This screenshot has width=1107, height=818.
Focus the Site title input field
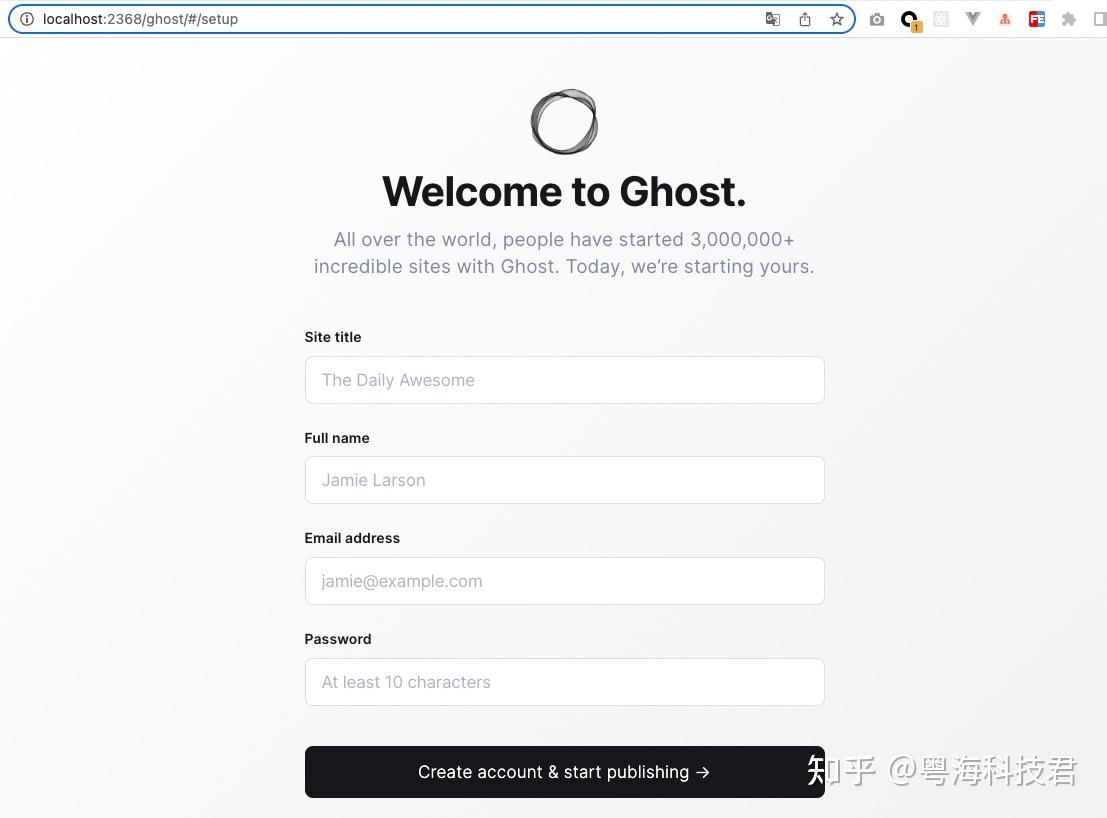tap(564, 380)
